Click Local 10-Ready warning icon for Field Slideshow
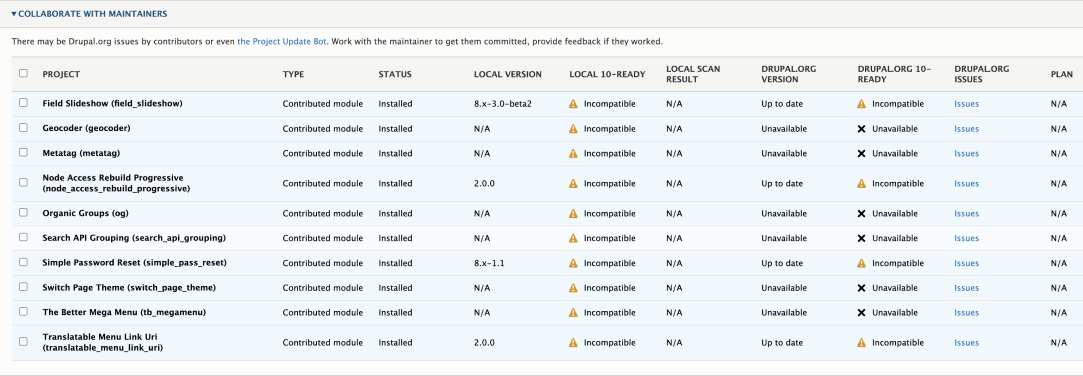Image resolution: width=1083 pixels, height=376 pixels. [573, 104]
